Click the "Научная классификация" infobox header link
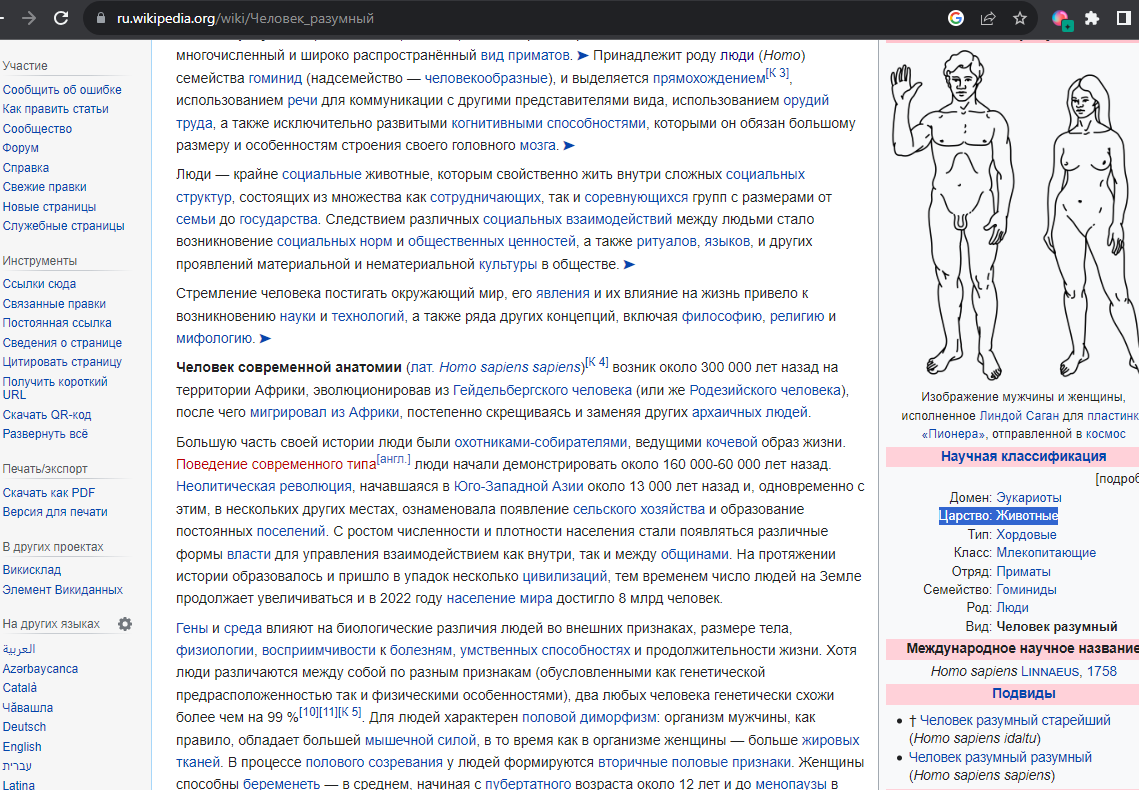Image resolution: width=1139 pixels, height=790 pixels. [x=1024, y=456]
